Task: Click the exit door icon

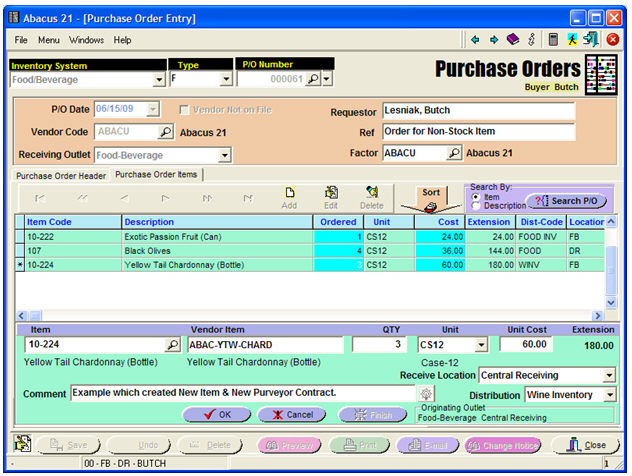Action: pos(593,40)
